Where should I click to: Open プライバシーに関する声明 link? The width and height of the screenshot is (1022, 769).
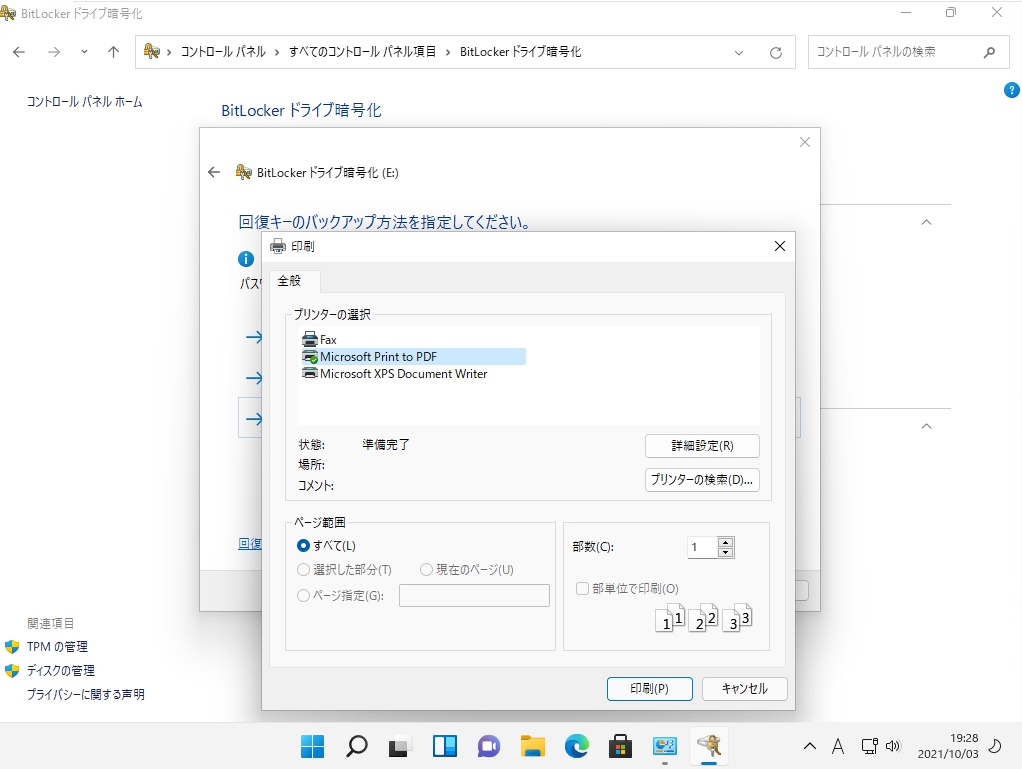click(x=85, y=695)
